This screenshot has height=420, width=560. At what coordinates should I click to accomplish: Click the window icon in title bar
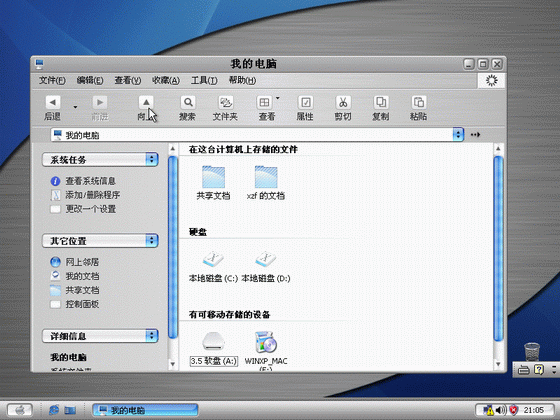39,64
